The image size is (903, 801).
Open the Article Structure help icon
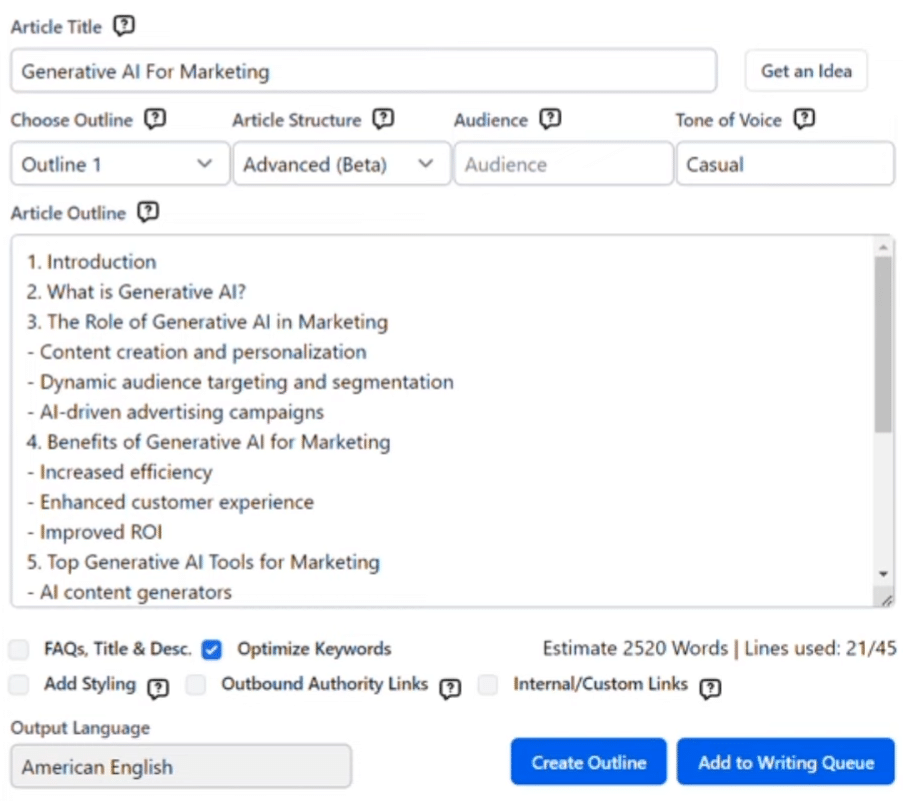(x=383, y=119)
